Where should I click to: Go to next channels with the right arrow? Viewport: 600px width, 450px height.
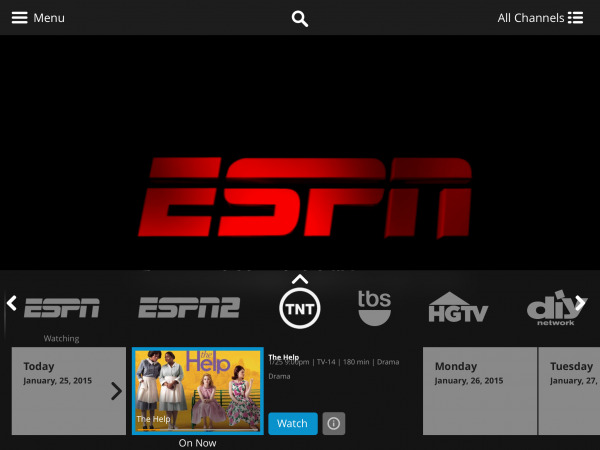pos(580,303)
